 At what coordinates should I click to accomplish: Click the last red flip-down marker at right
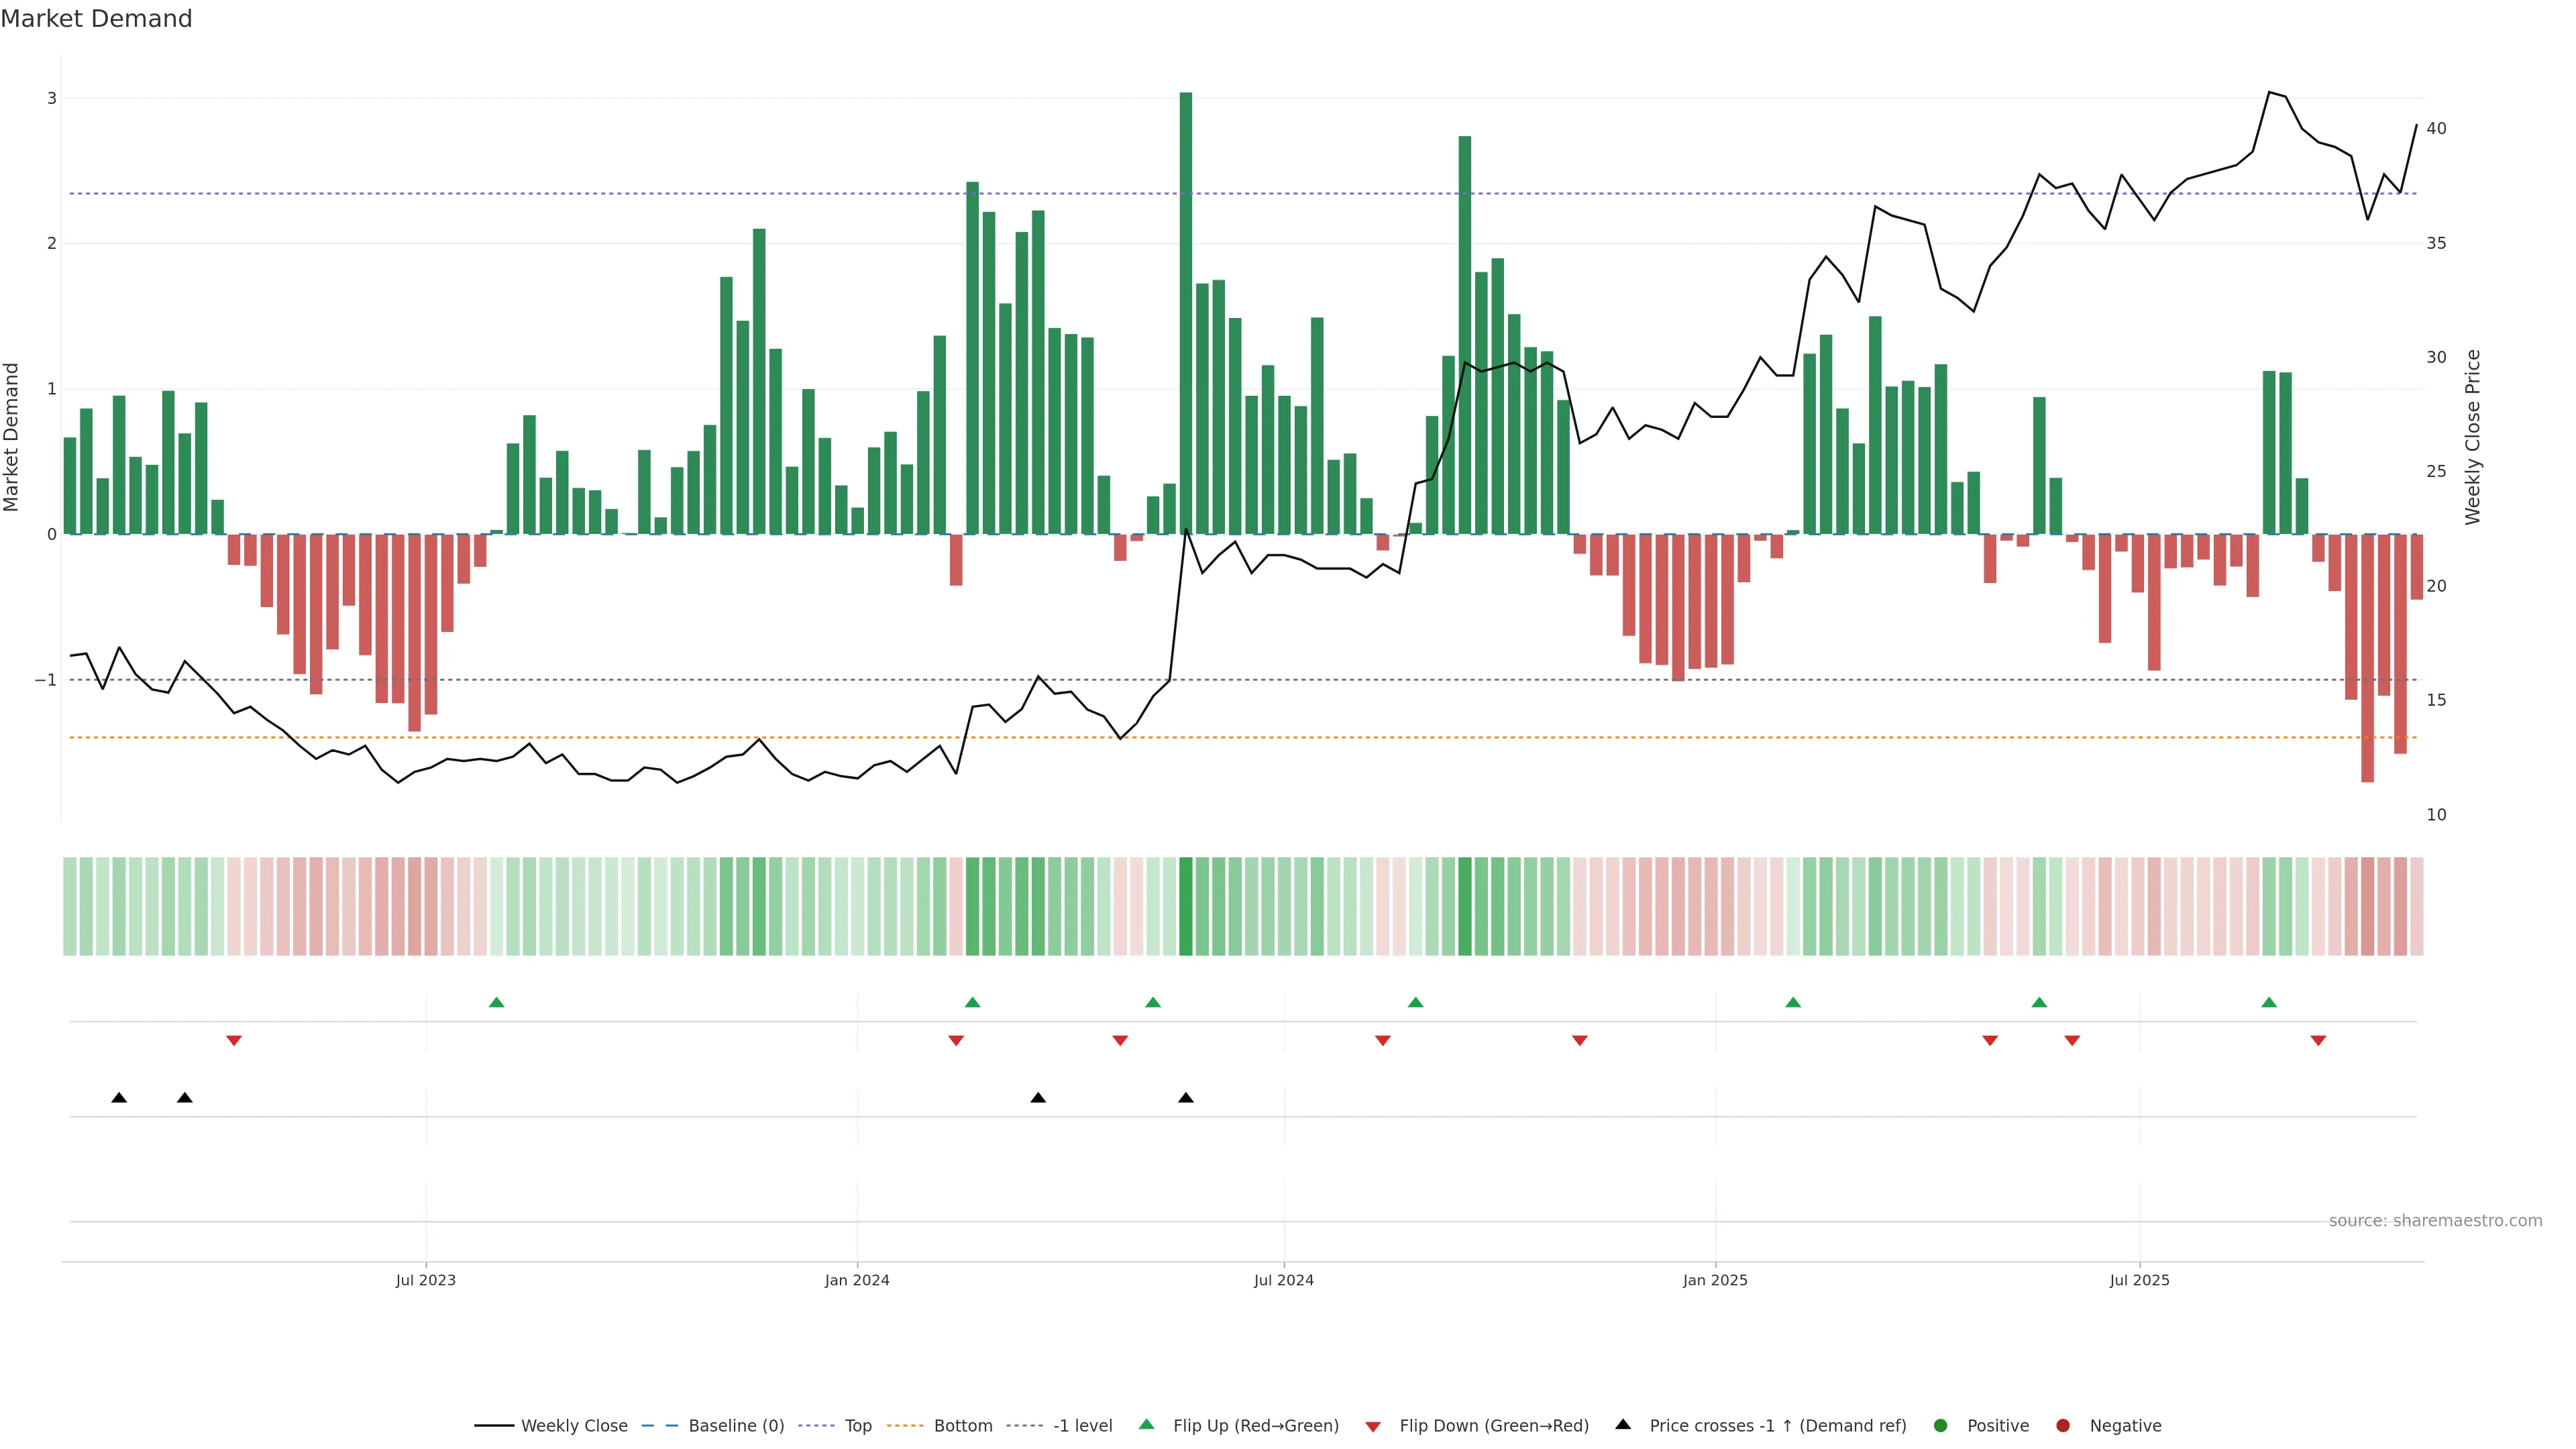tap(2318, 1041)
